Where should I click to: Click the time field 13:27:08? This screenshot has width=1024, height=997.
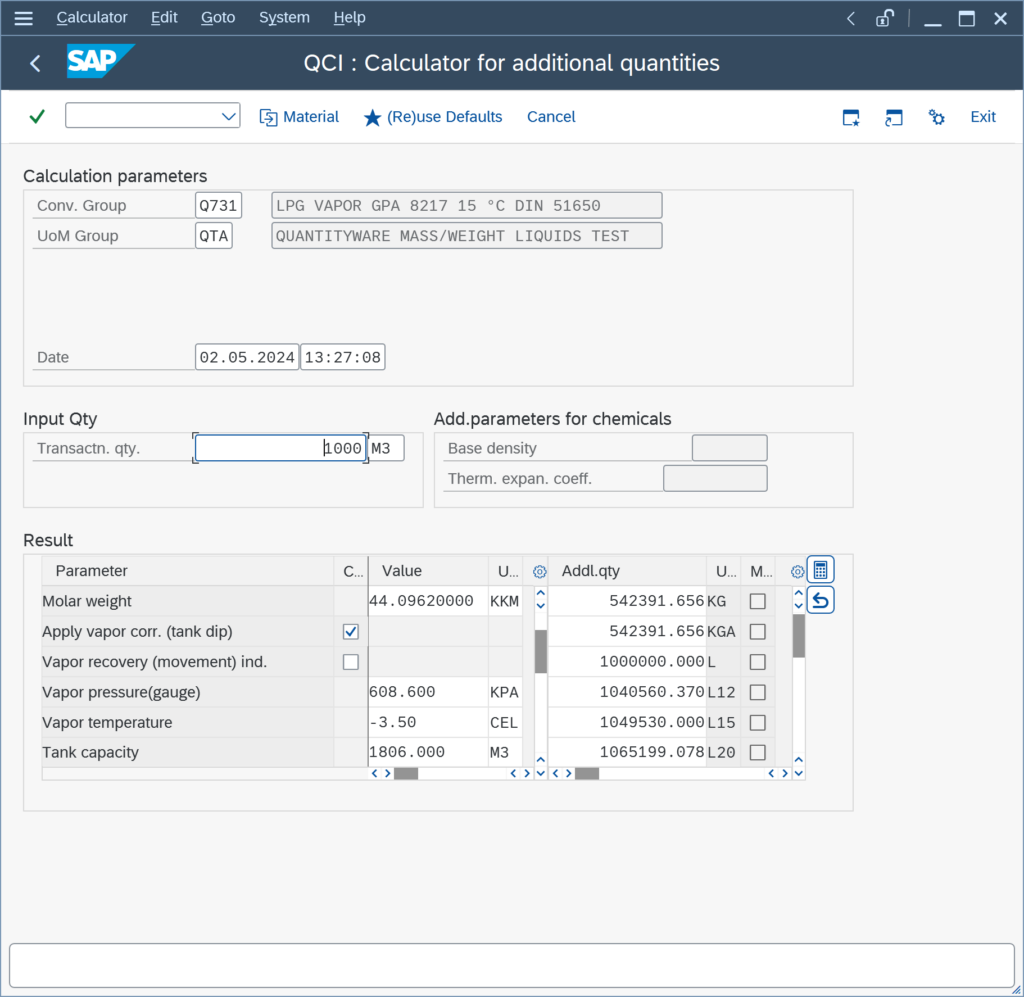click(342, 357)
